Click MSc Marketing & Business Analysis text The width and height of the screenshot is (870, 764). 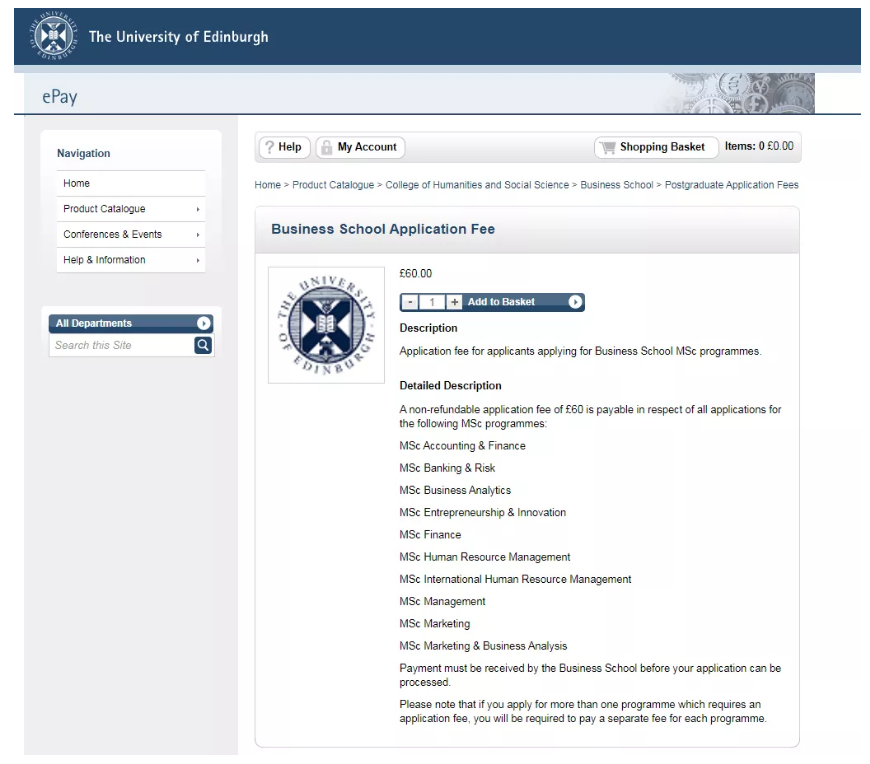[483, 646]
